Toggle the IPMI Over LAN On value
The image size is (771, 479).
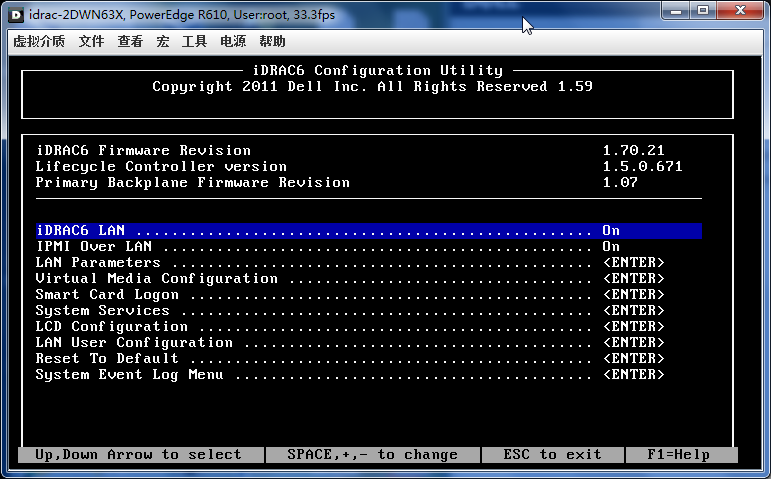coord(611,246)
